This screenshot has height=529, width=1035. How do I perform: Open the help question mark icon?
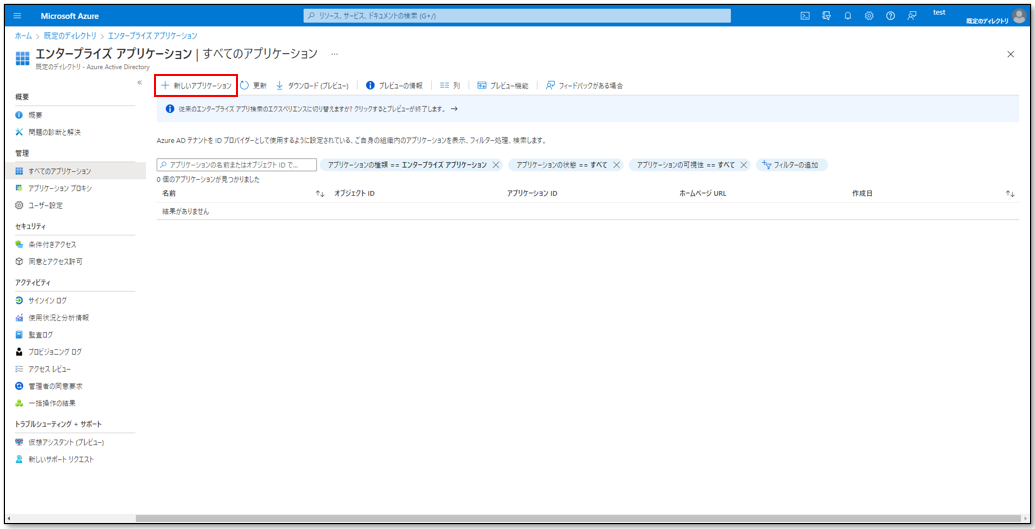[x=889, y=15]
